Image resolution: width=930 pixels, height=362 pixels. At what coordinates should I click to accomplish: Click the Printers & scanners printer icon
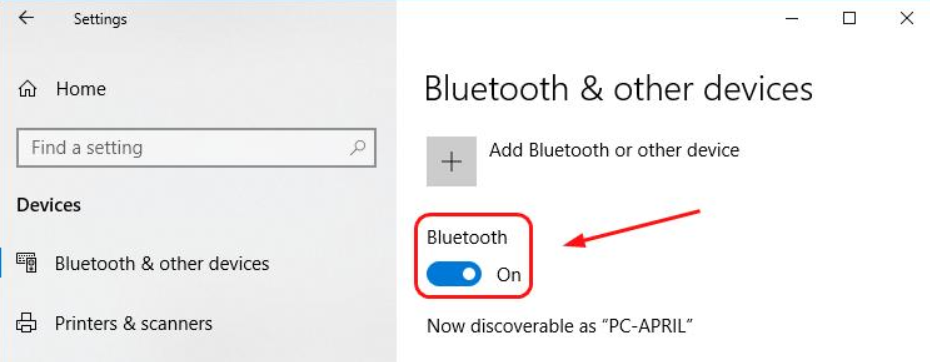click(x=26, y=323)
